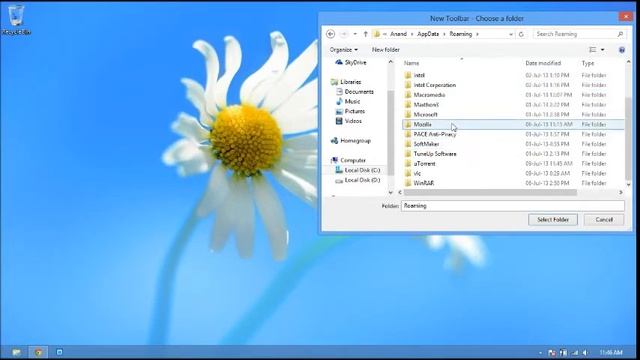Image resolution: width=640 pixels, height=360 pixels.
Task: Select SkyDrive in navigation pane
Action: pyautogui.click(x=351, y=62)
